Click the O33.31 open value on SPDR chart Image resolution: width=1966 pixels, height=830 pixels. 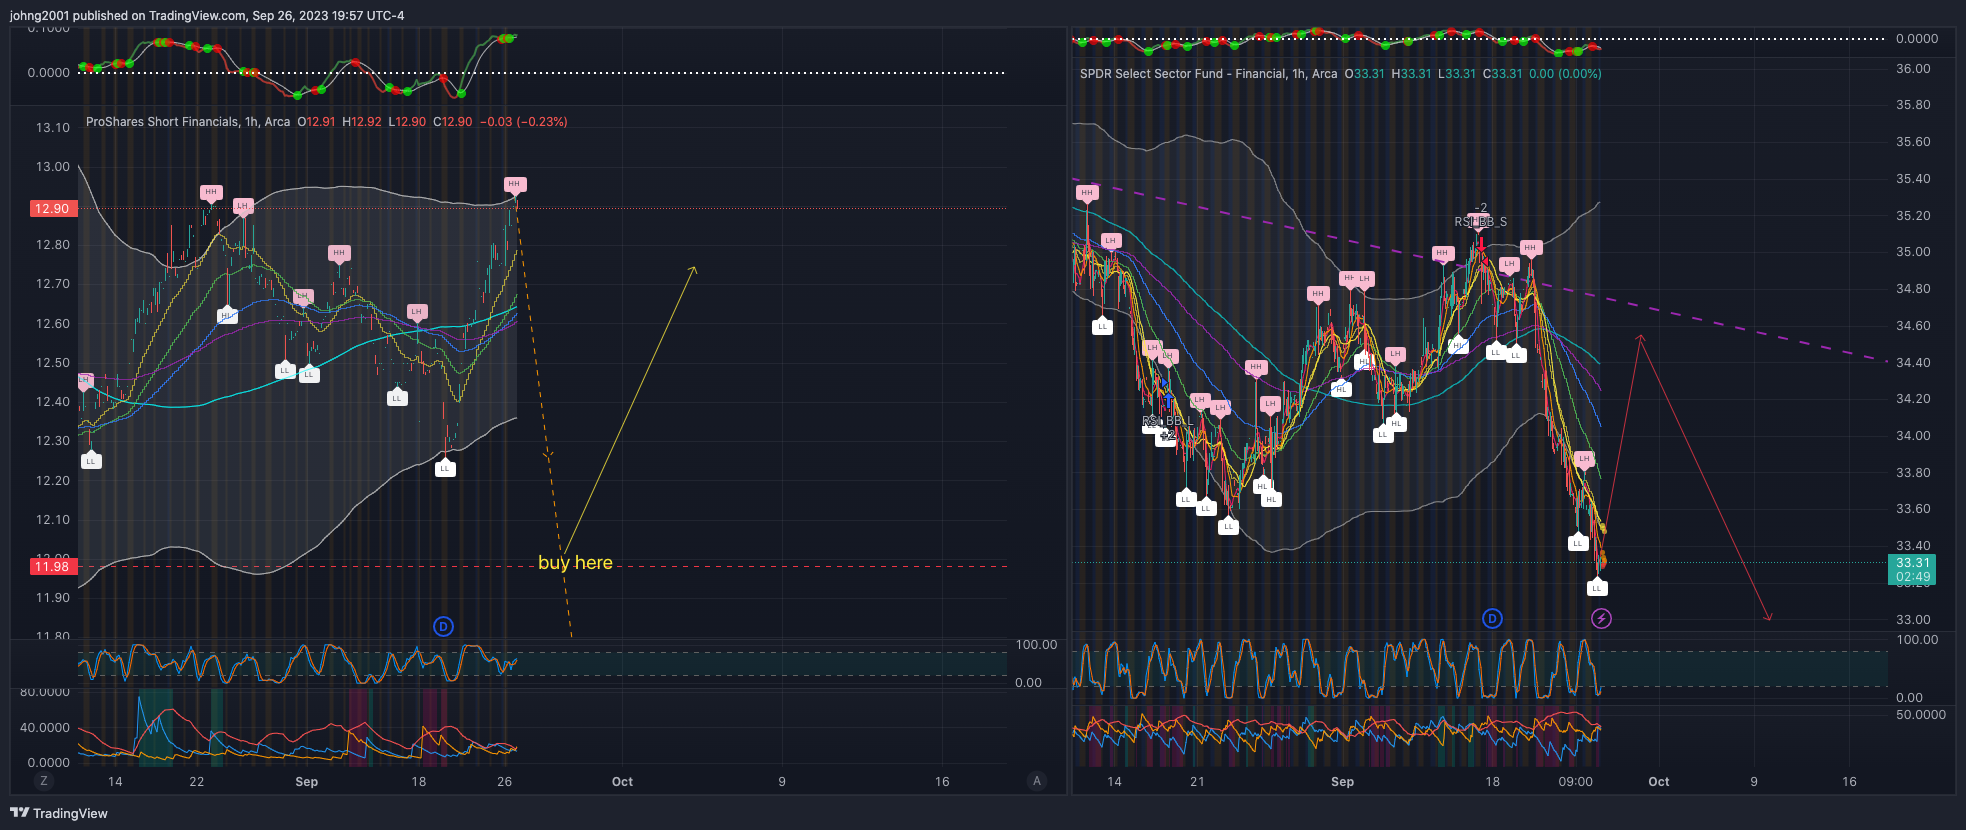[x=1365, y=74]
